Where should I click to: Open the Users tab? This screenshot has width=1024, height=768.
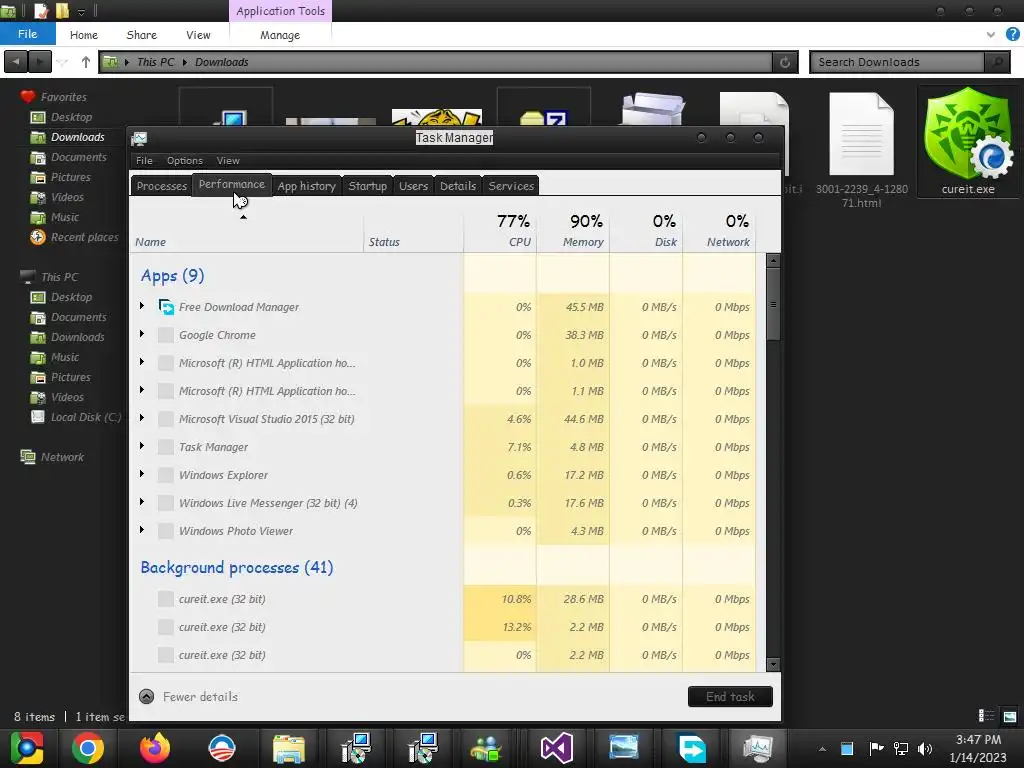pyautogui.click(x=413, y=186)
